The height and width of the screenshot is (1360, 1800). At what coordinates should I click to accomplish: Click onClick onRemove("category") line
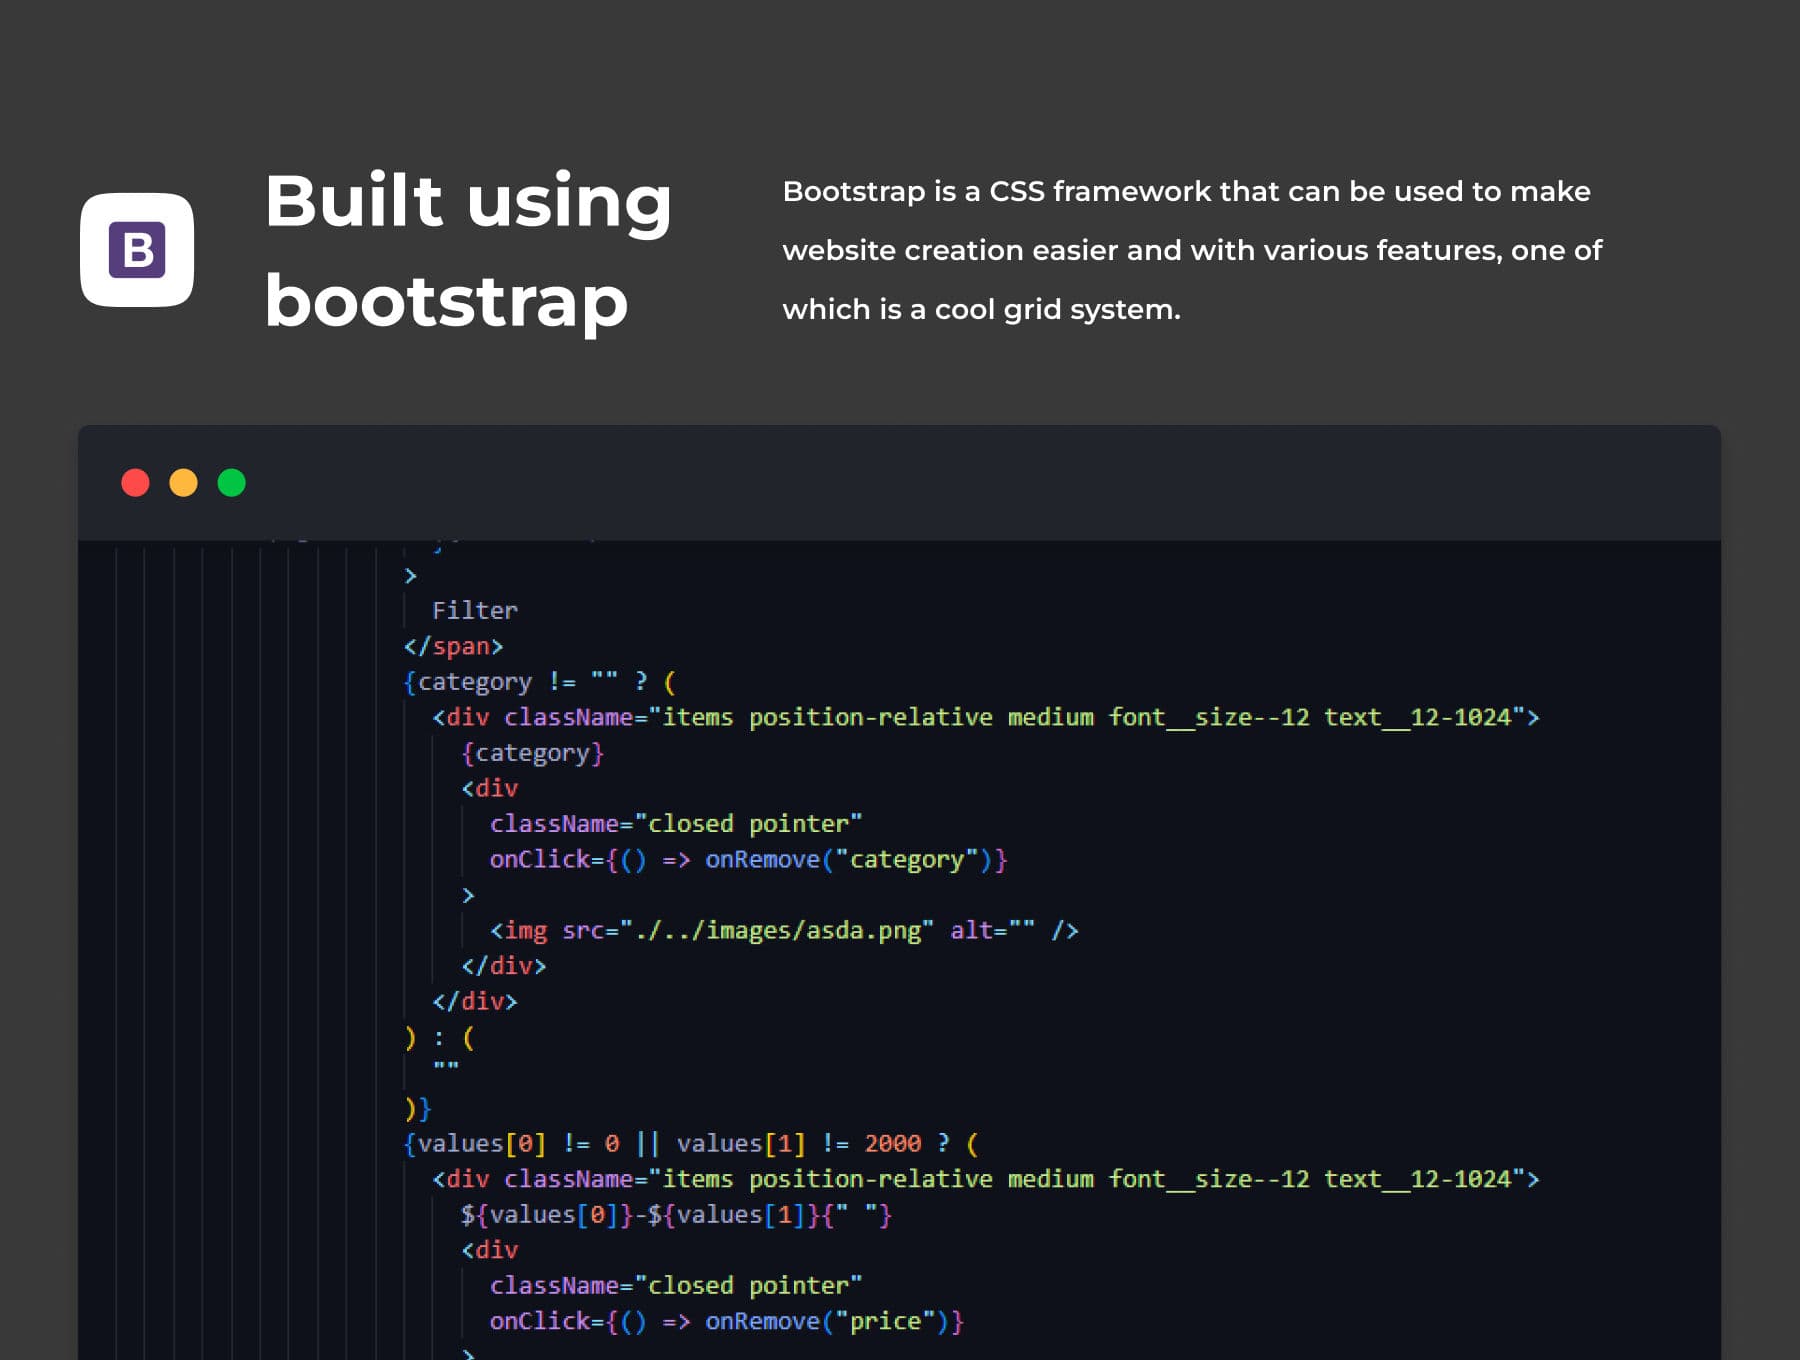[x=748, y=860]
